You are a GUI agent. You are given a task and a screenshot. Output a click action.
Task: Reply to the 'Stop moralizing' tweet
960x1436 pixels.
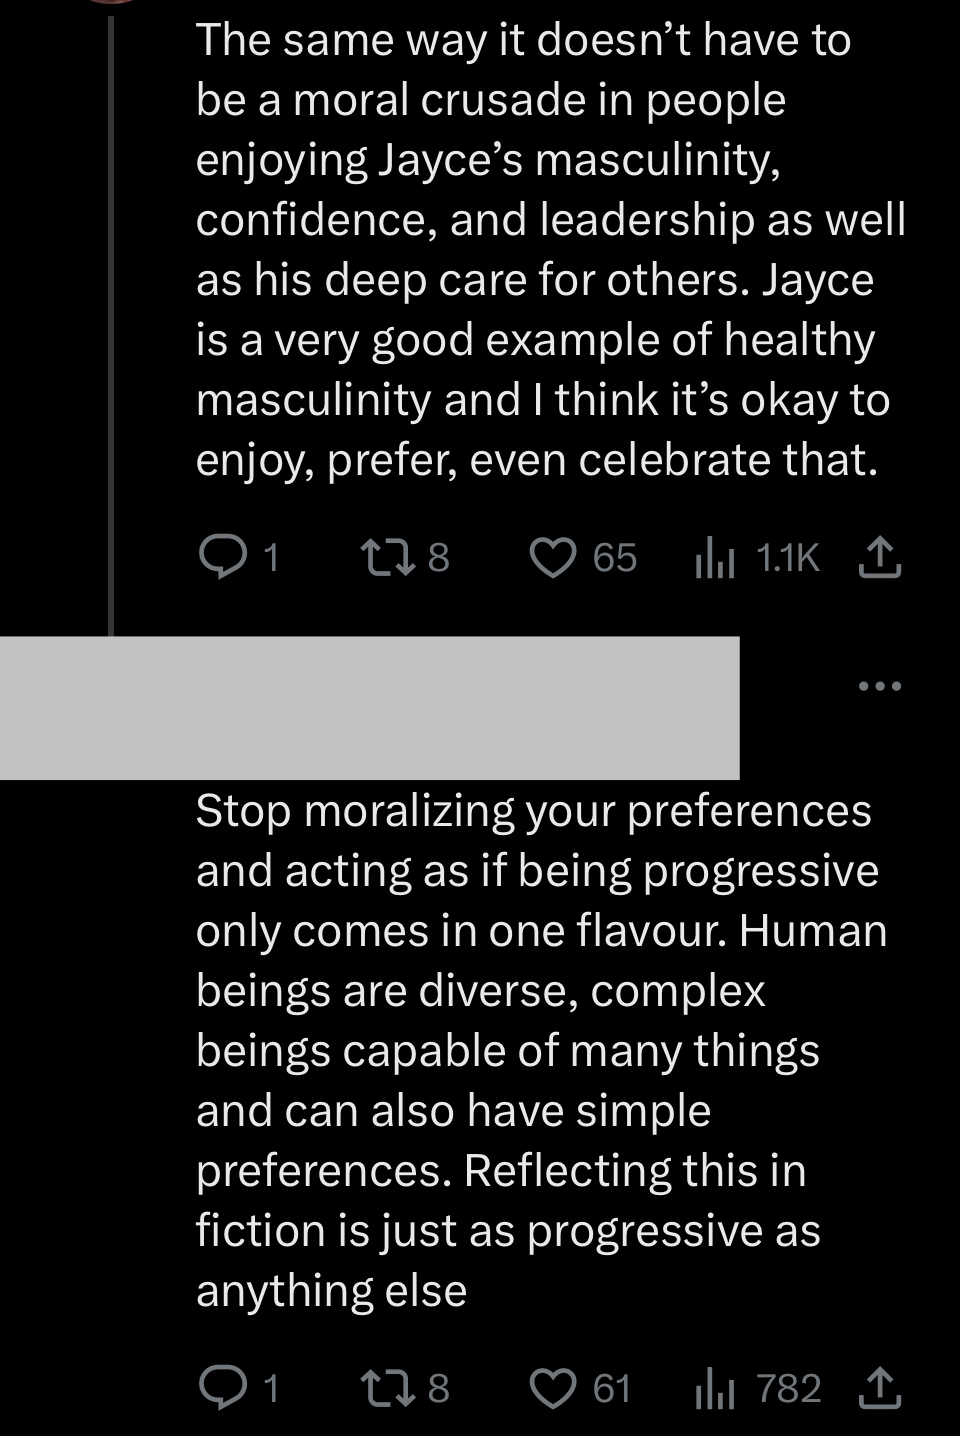[222, 1388]
